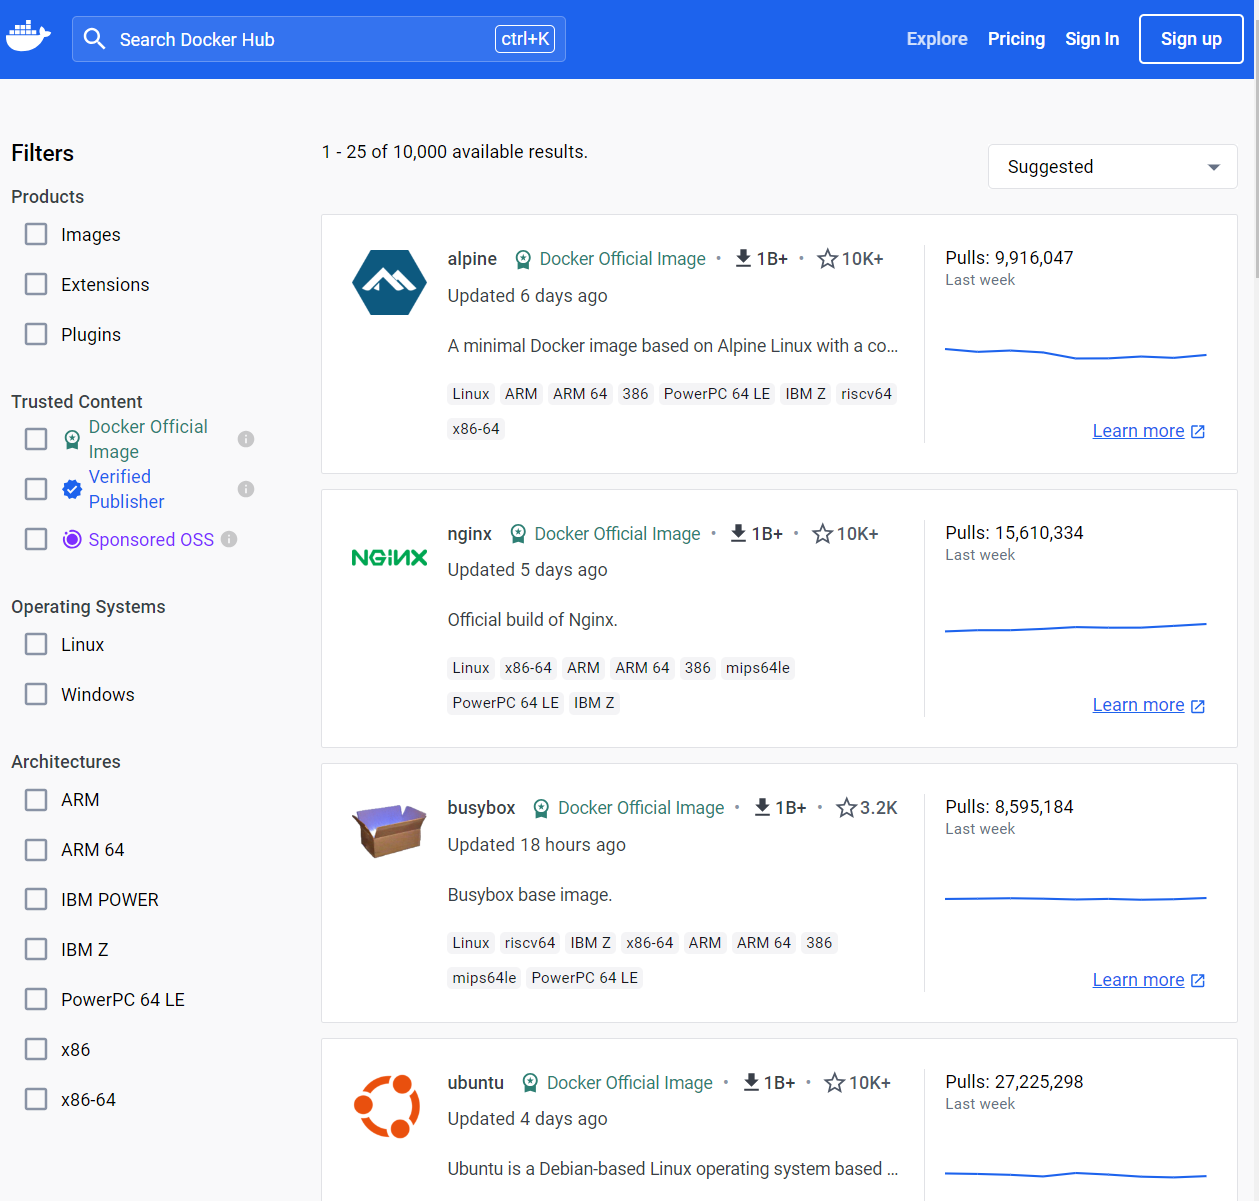Click the search magnifier icon
1259x1201 pixels.
tap(94, 39)
